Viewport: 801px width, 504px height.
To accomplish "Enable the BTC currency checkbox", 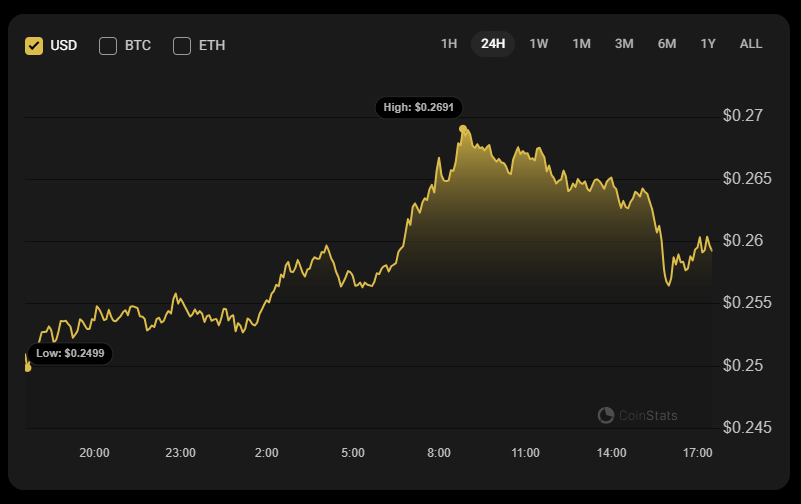I will pos(108,45).
